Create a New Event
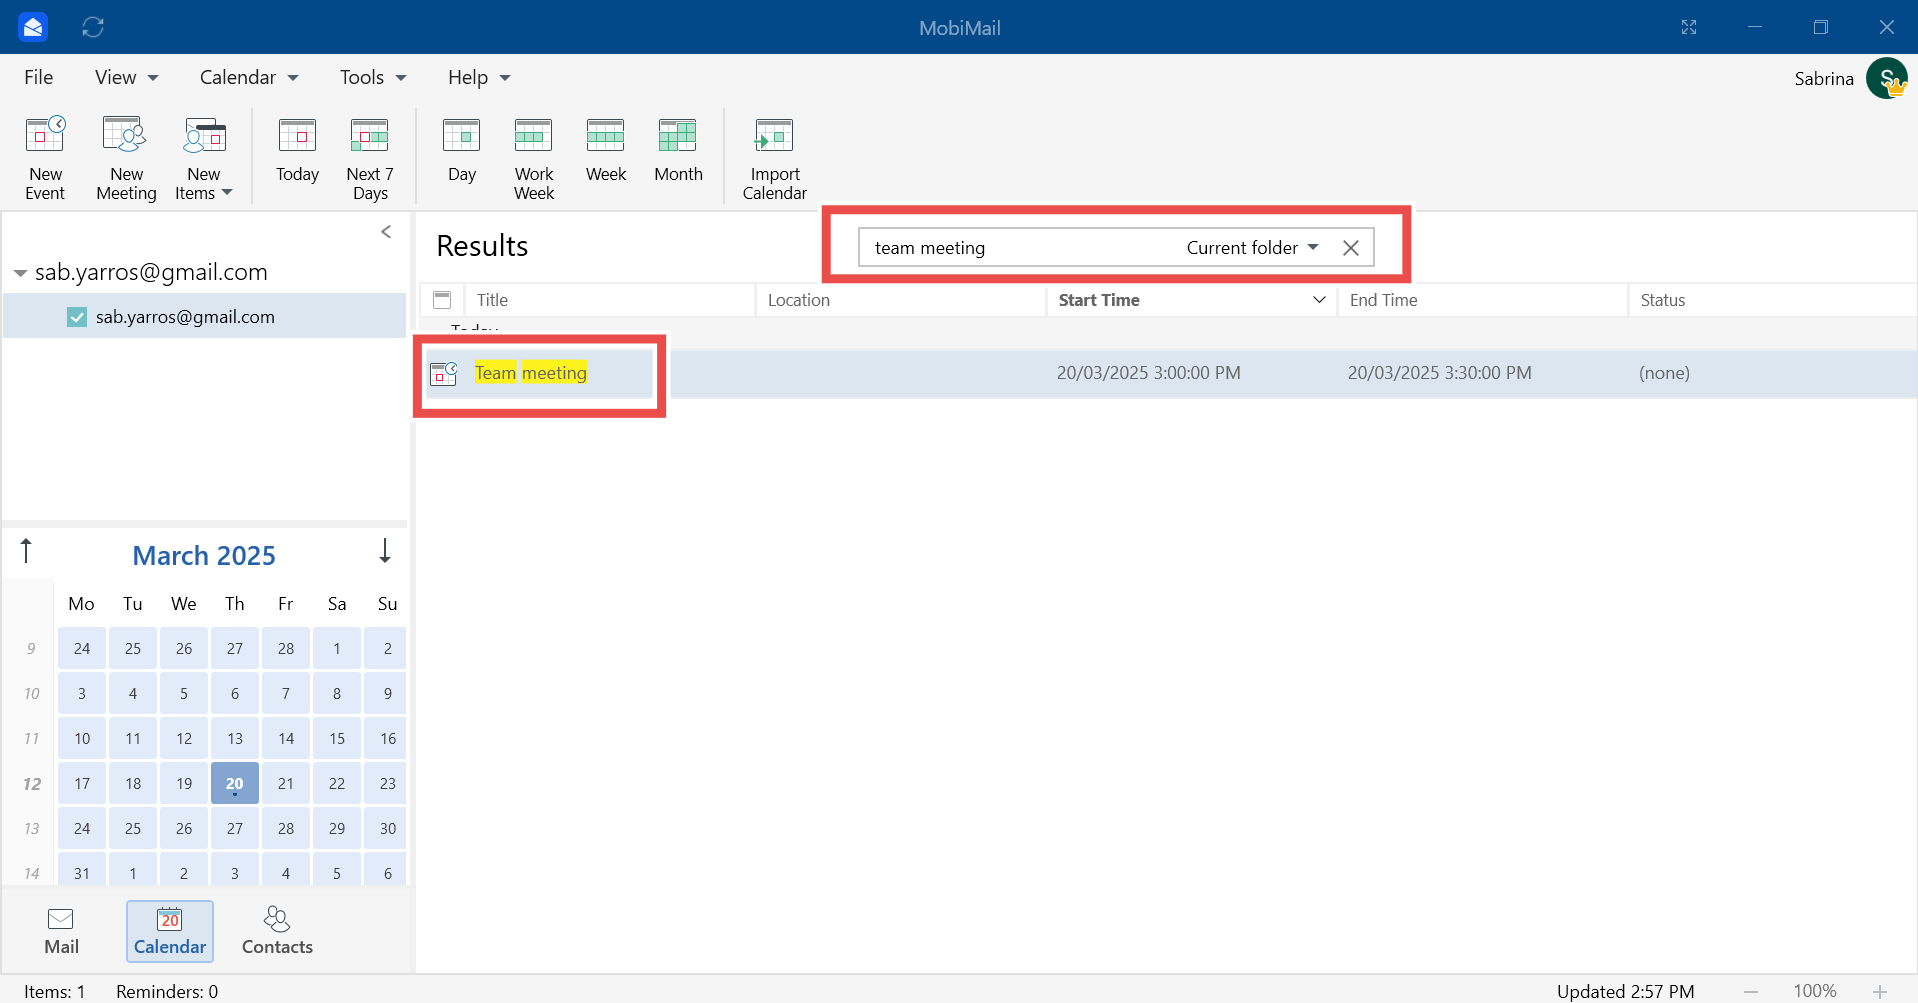 tap(45, 158)
